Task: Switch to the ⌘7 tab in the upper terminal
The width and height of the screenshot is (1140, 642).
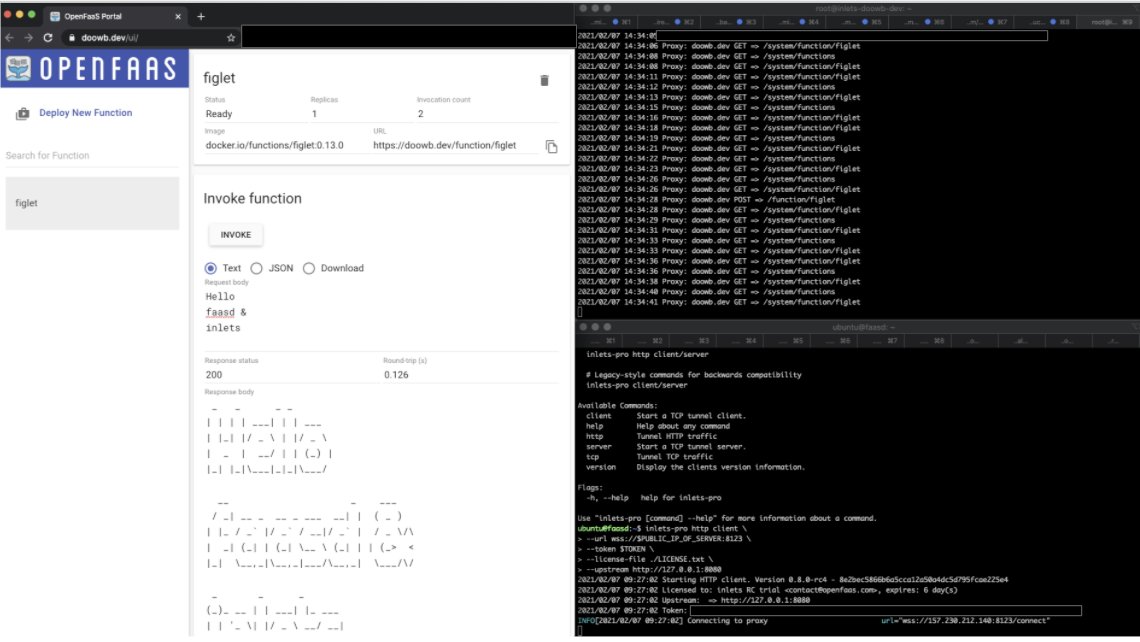Action: point(988,22)
